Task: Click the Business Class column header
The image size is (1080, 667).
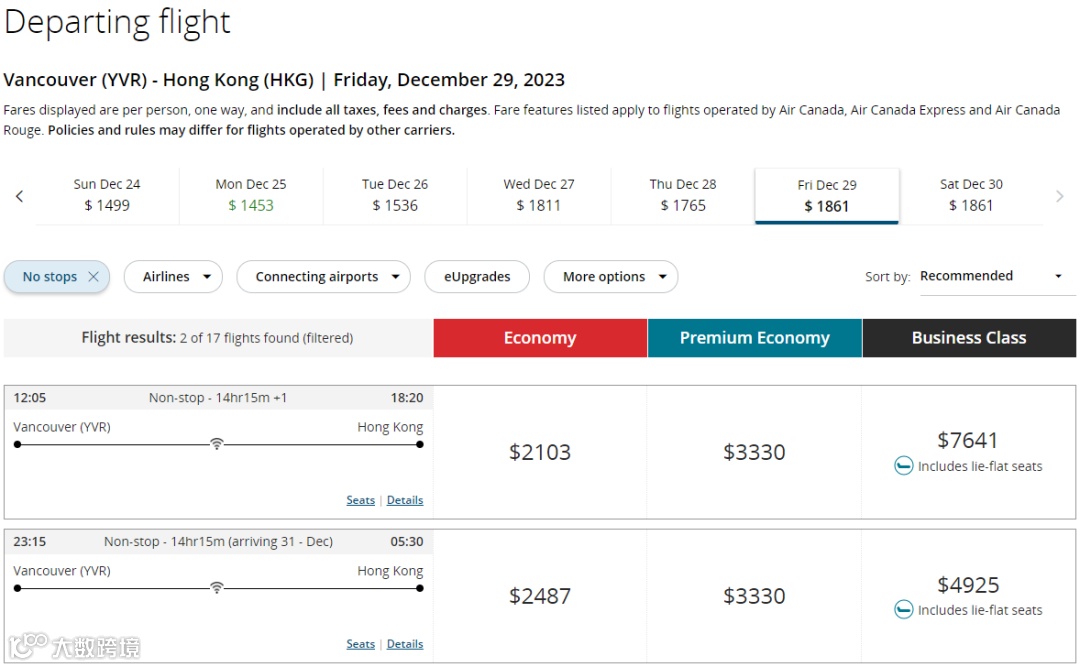Action: coord(969,338)
